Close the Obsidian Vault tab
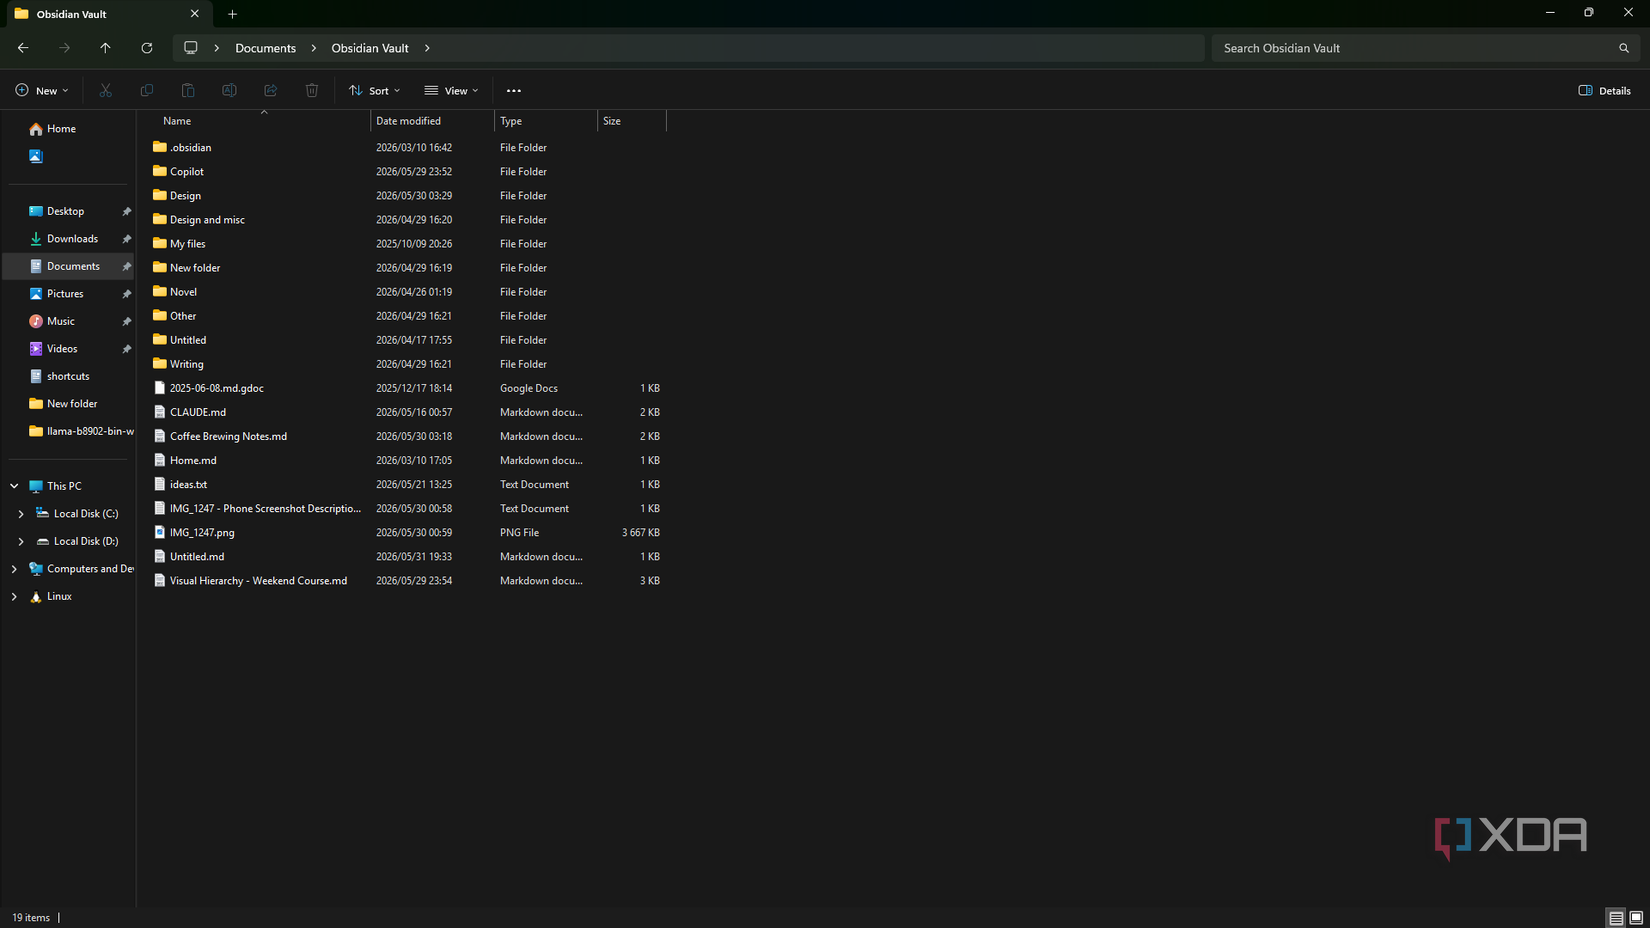The image size is (1650, 928). click(x=195, y=14)
